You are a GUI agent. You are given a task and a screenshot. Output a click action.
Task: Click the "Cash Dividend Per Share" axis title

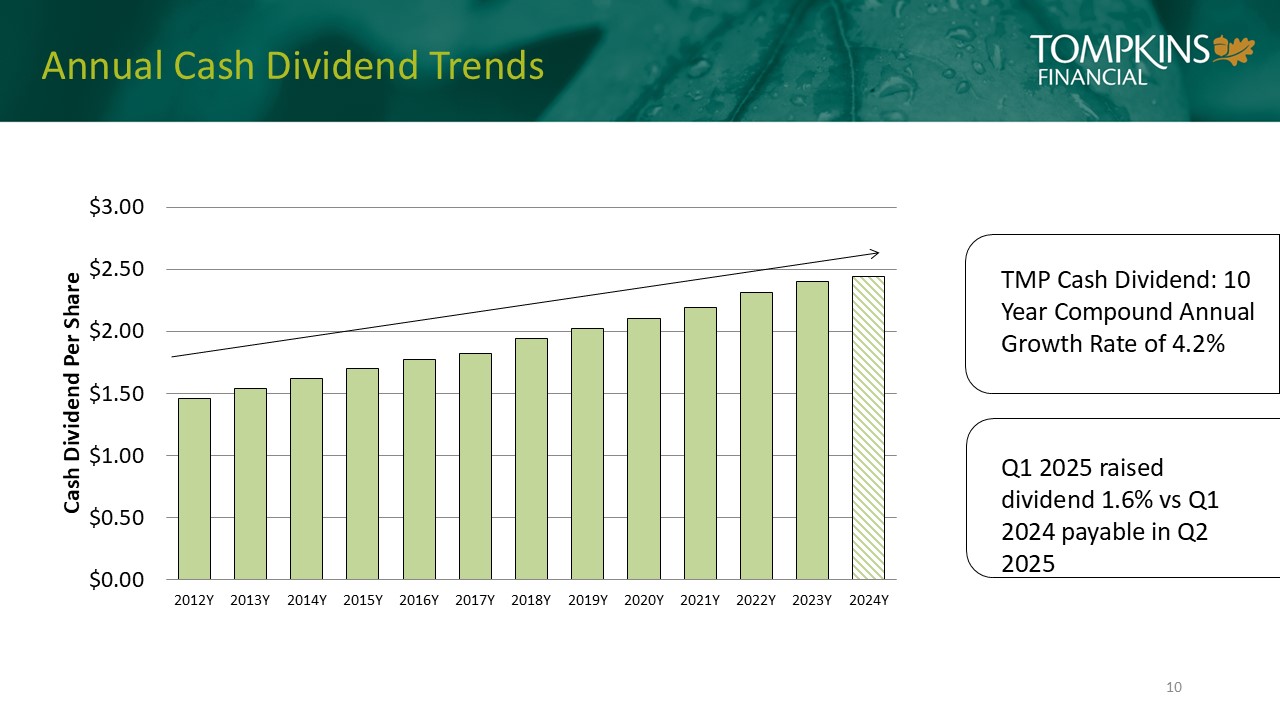tap(72, 393)
